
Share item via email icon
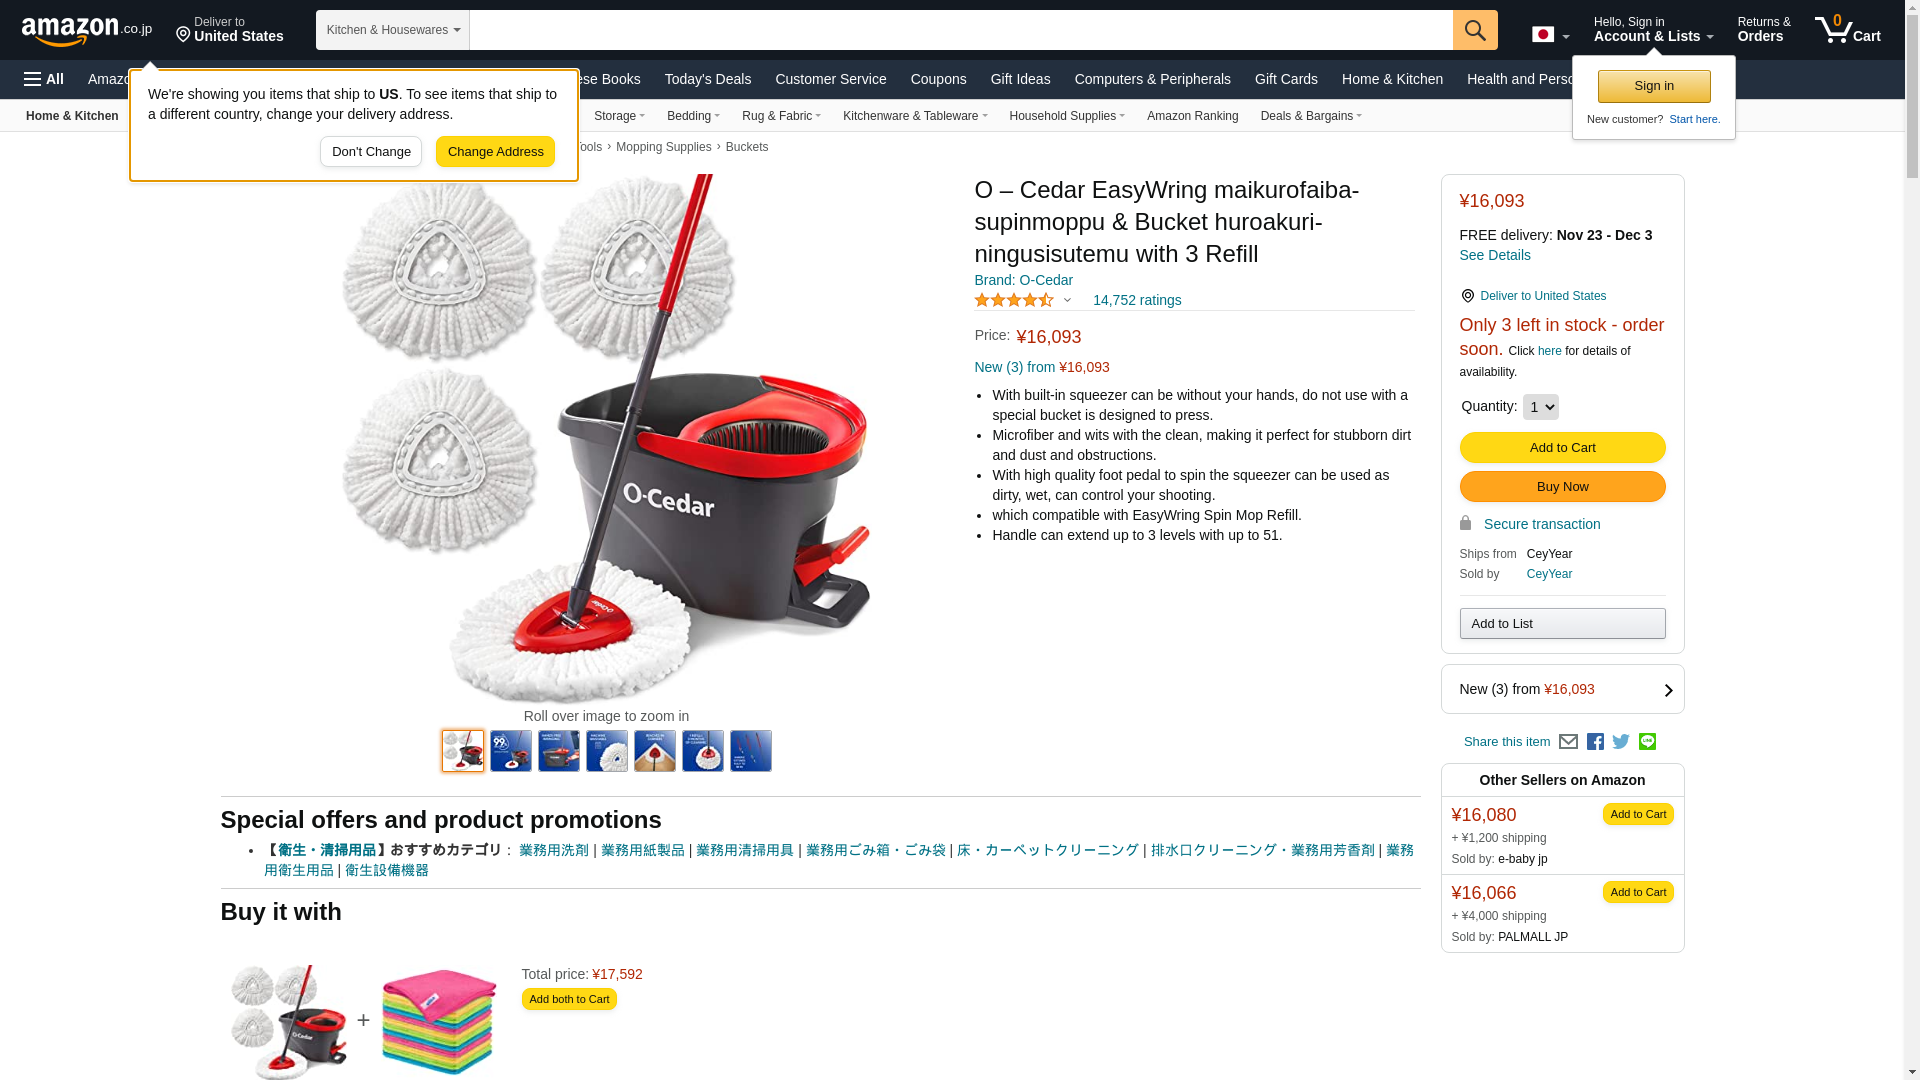click(x=1568, y=742)
